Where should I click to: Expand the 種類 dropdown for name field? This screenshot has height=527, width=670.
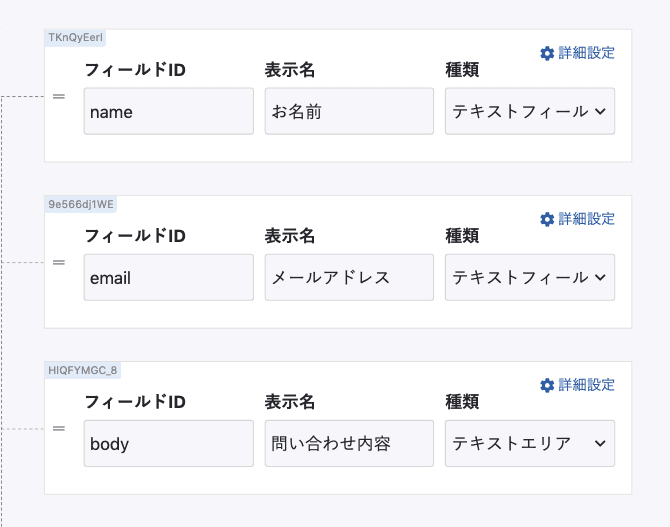pos(530,111)
